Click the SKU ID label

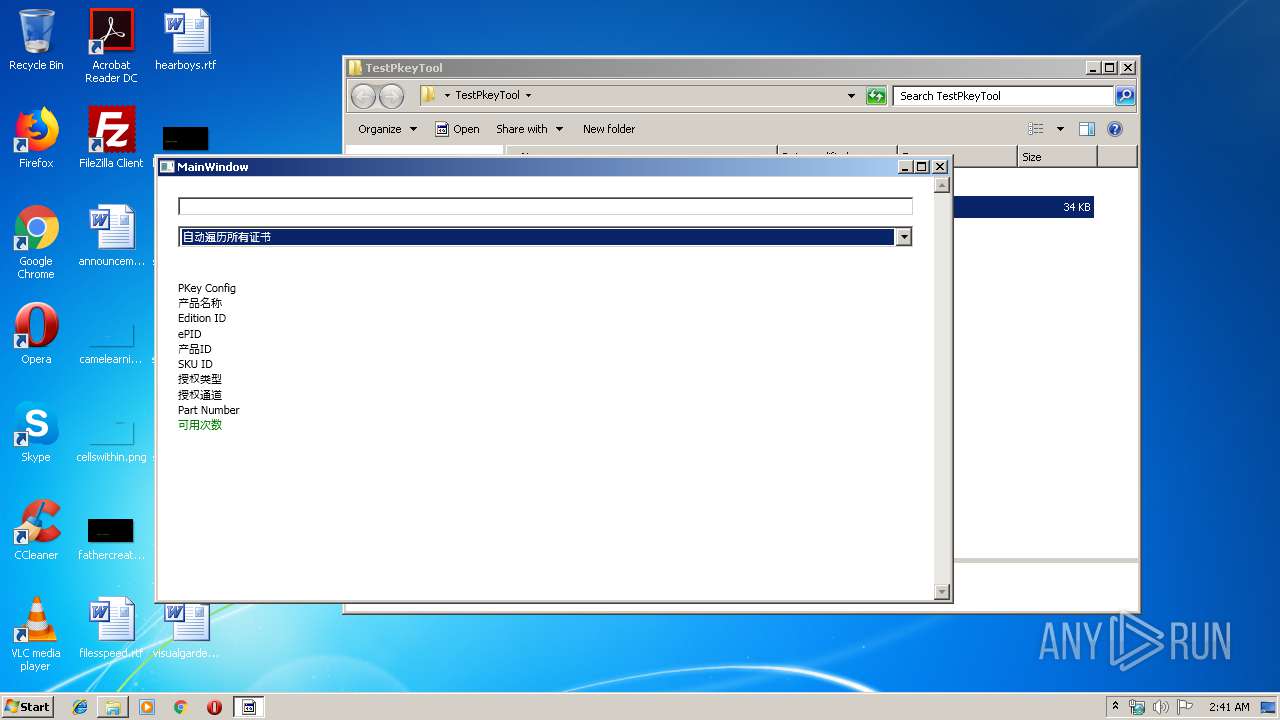click(195, 364)
